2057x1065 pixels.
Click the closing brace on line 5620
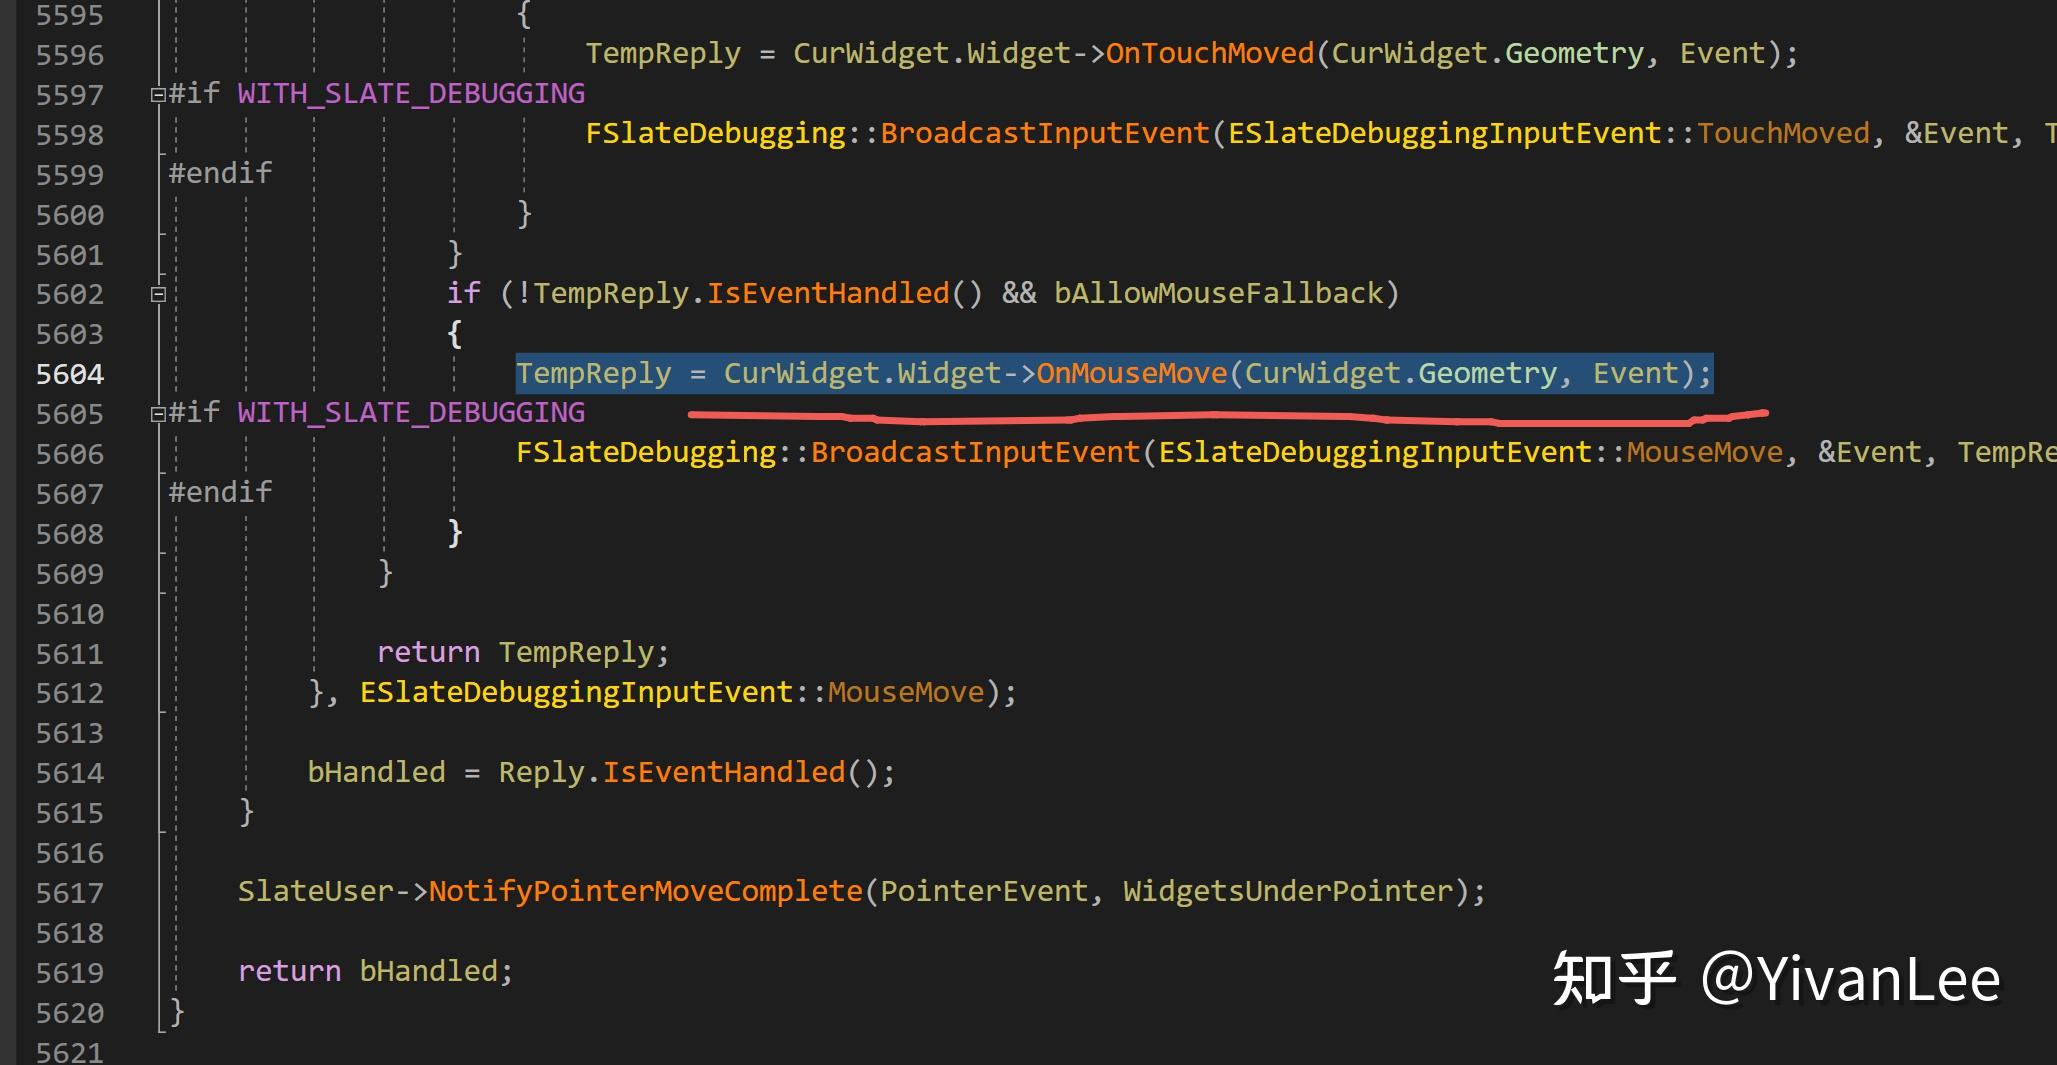tap(177, 1012)
